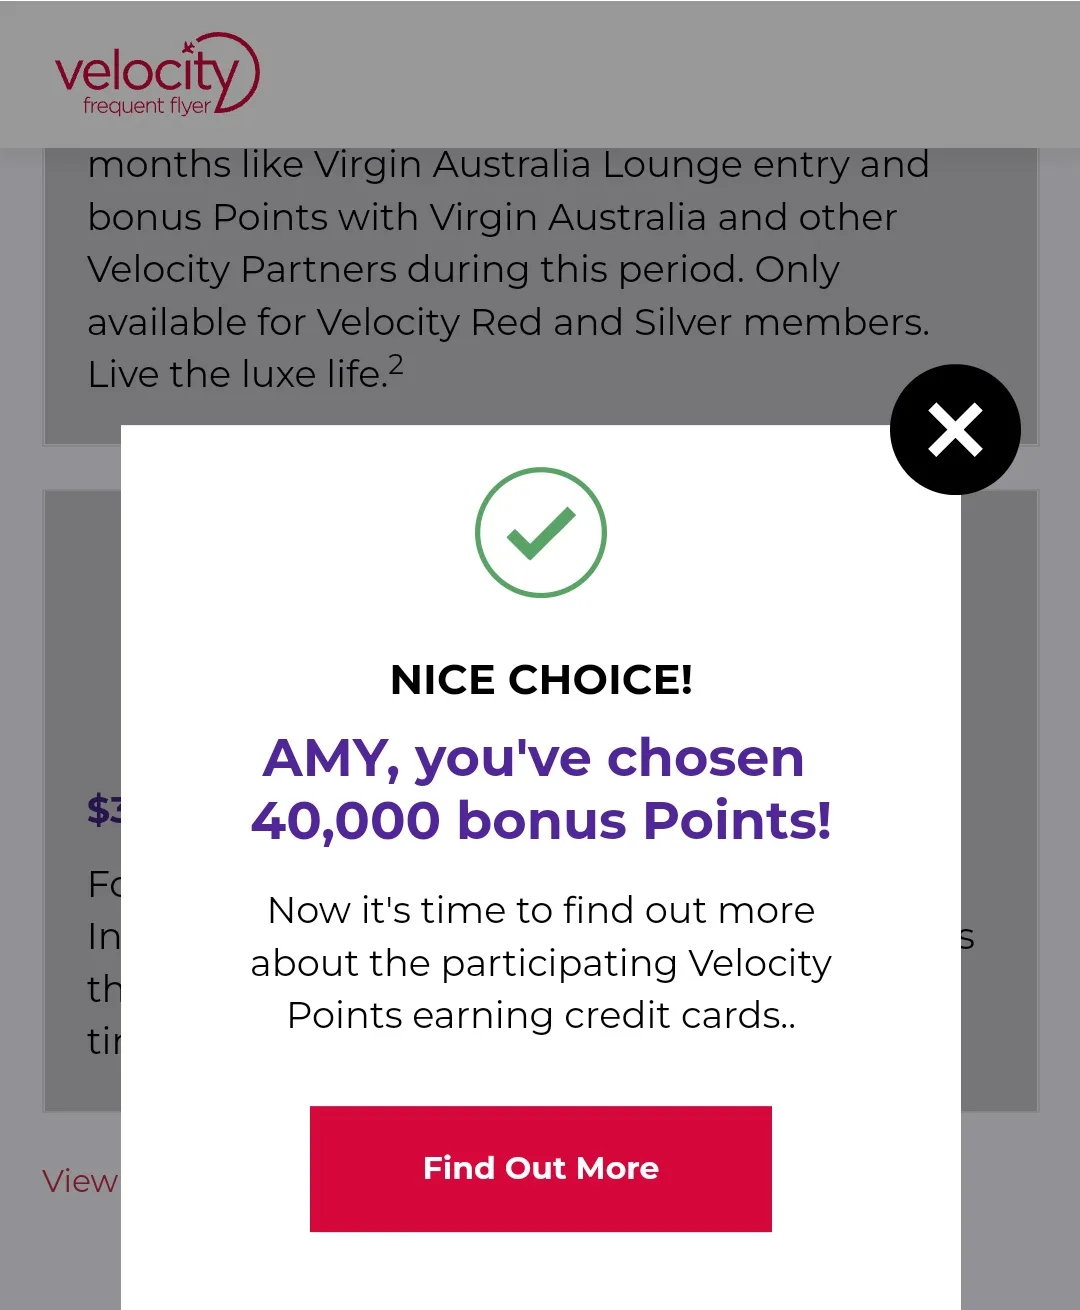Click "available for Velocity Red and Silver members"
Screen dimensions: 1080x1310
point(508,323)
